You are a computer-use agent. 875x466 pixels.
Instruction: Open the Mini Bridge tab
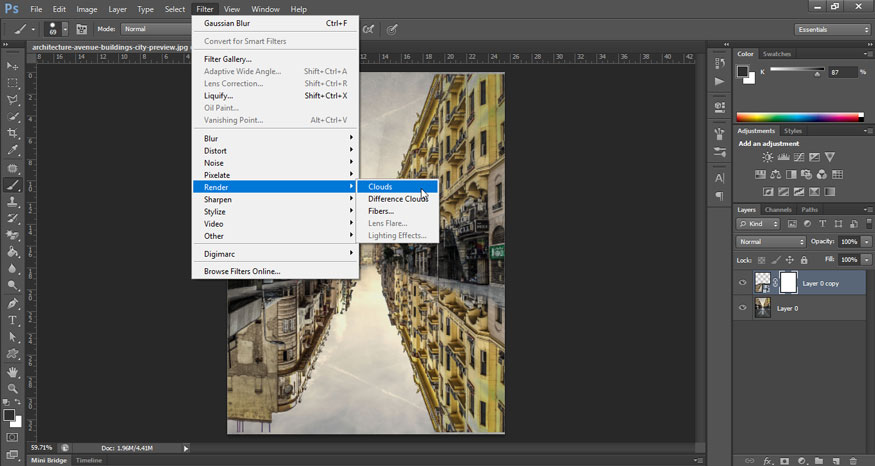[49, 460]
